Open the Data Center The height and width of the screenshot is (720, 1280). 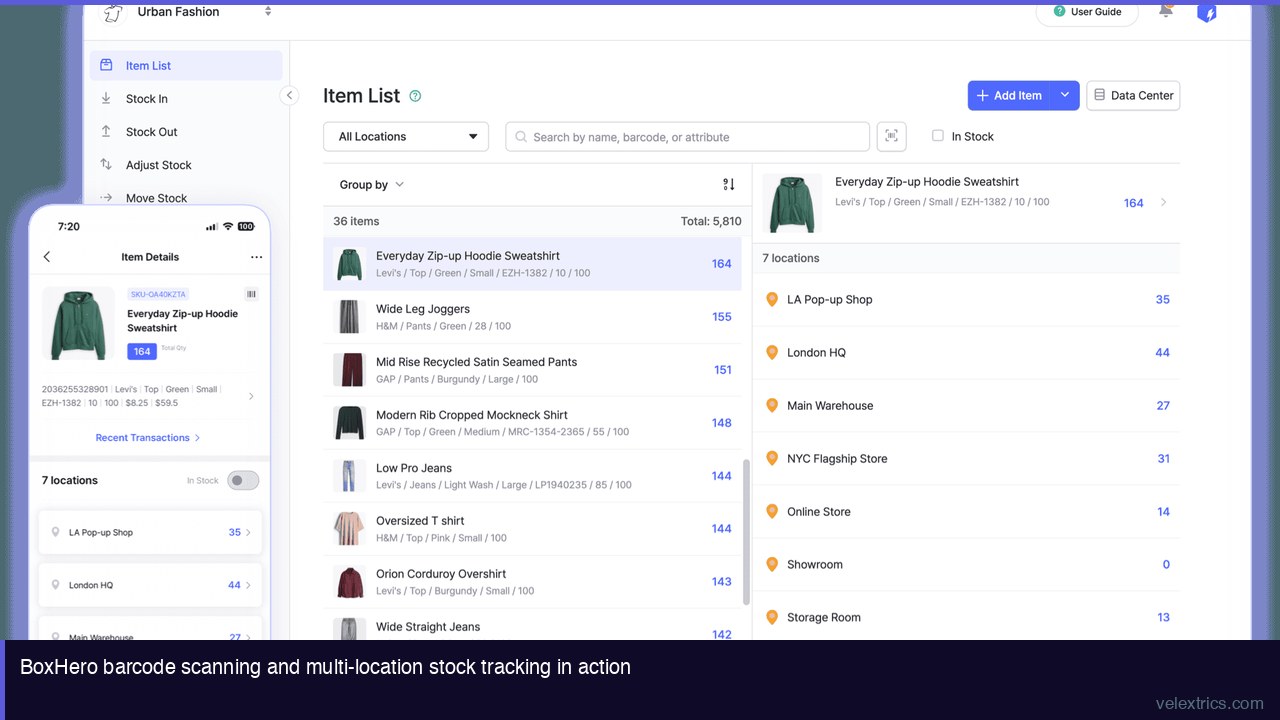click(x=1133, y=95)
